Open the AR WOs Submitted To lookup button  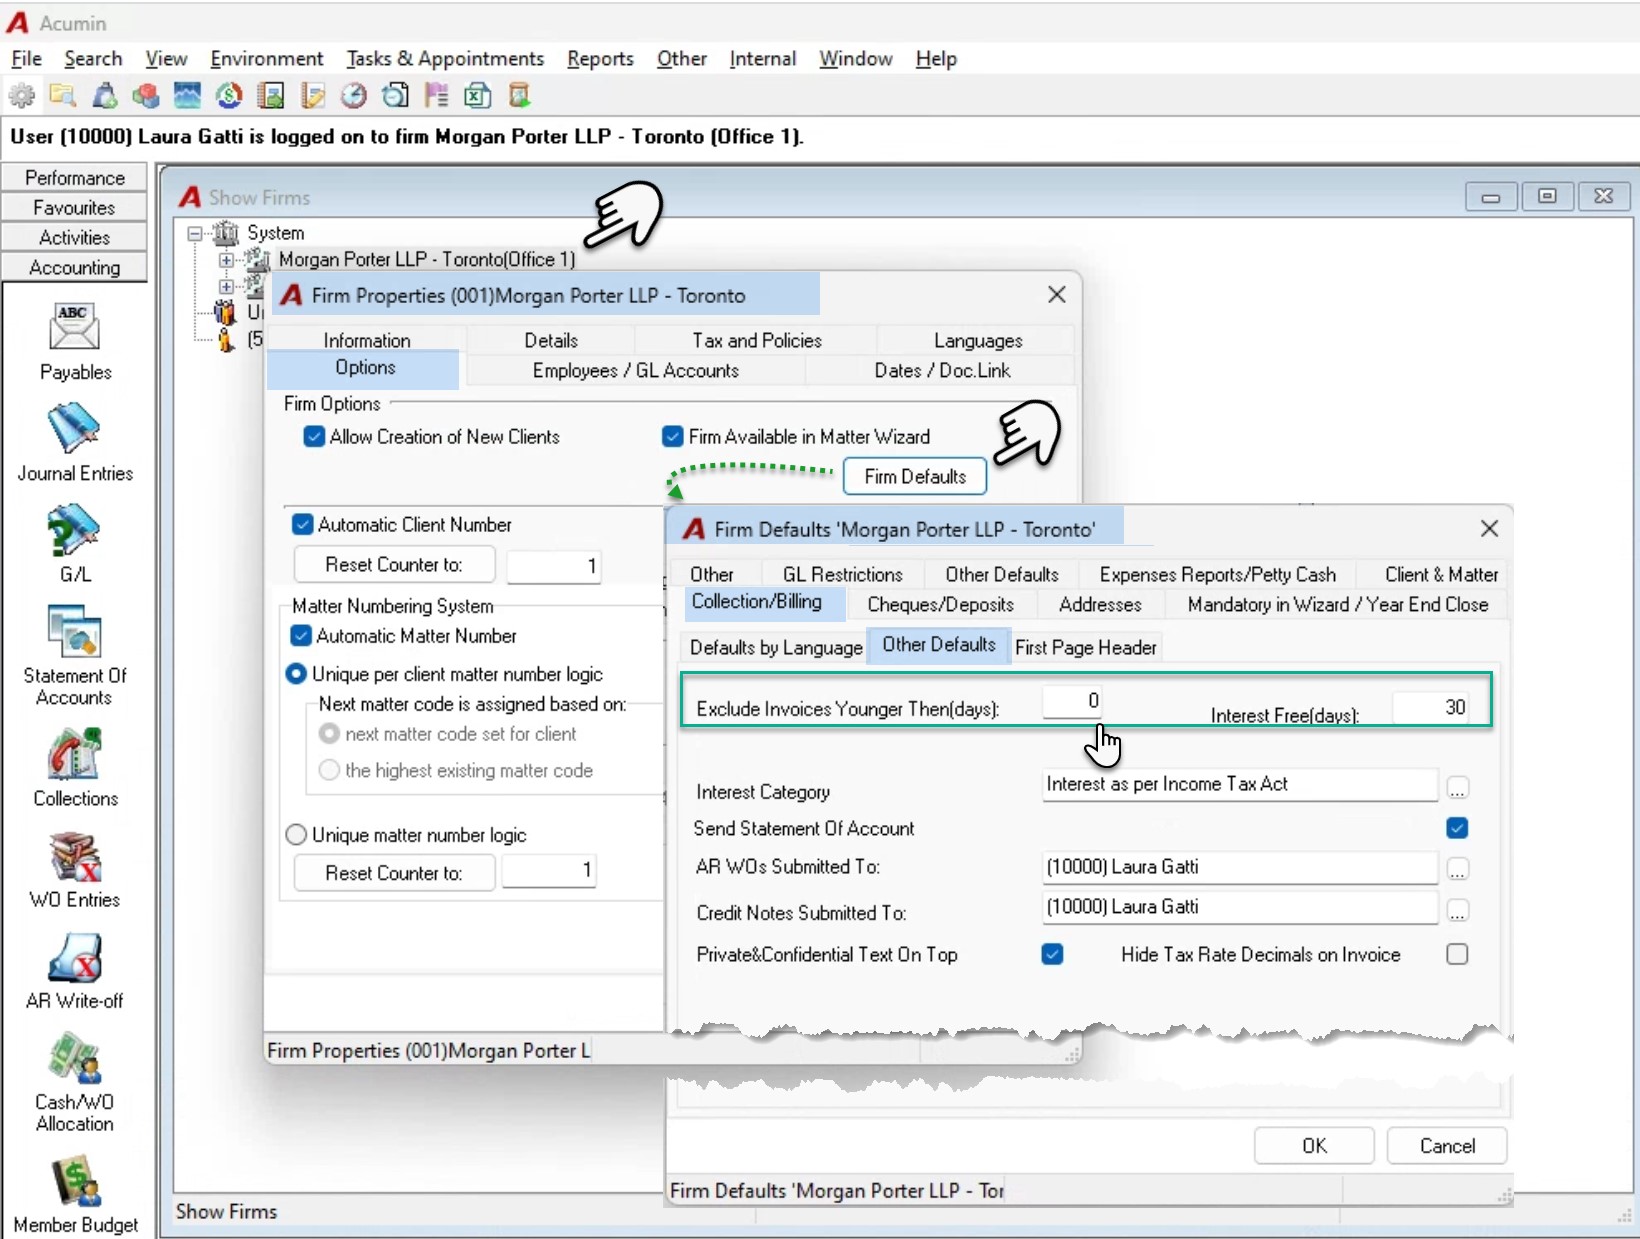pos(1457,870)
